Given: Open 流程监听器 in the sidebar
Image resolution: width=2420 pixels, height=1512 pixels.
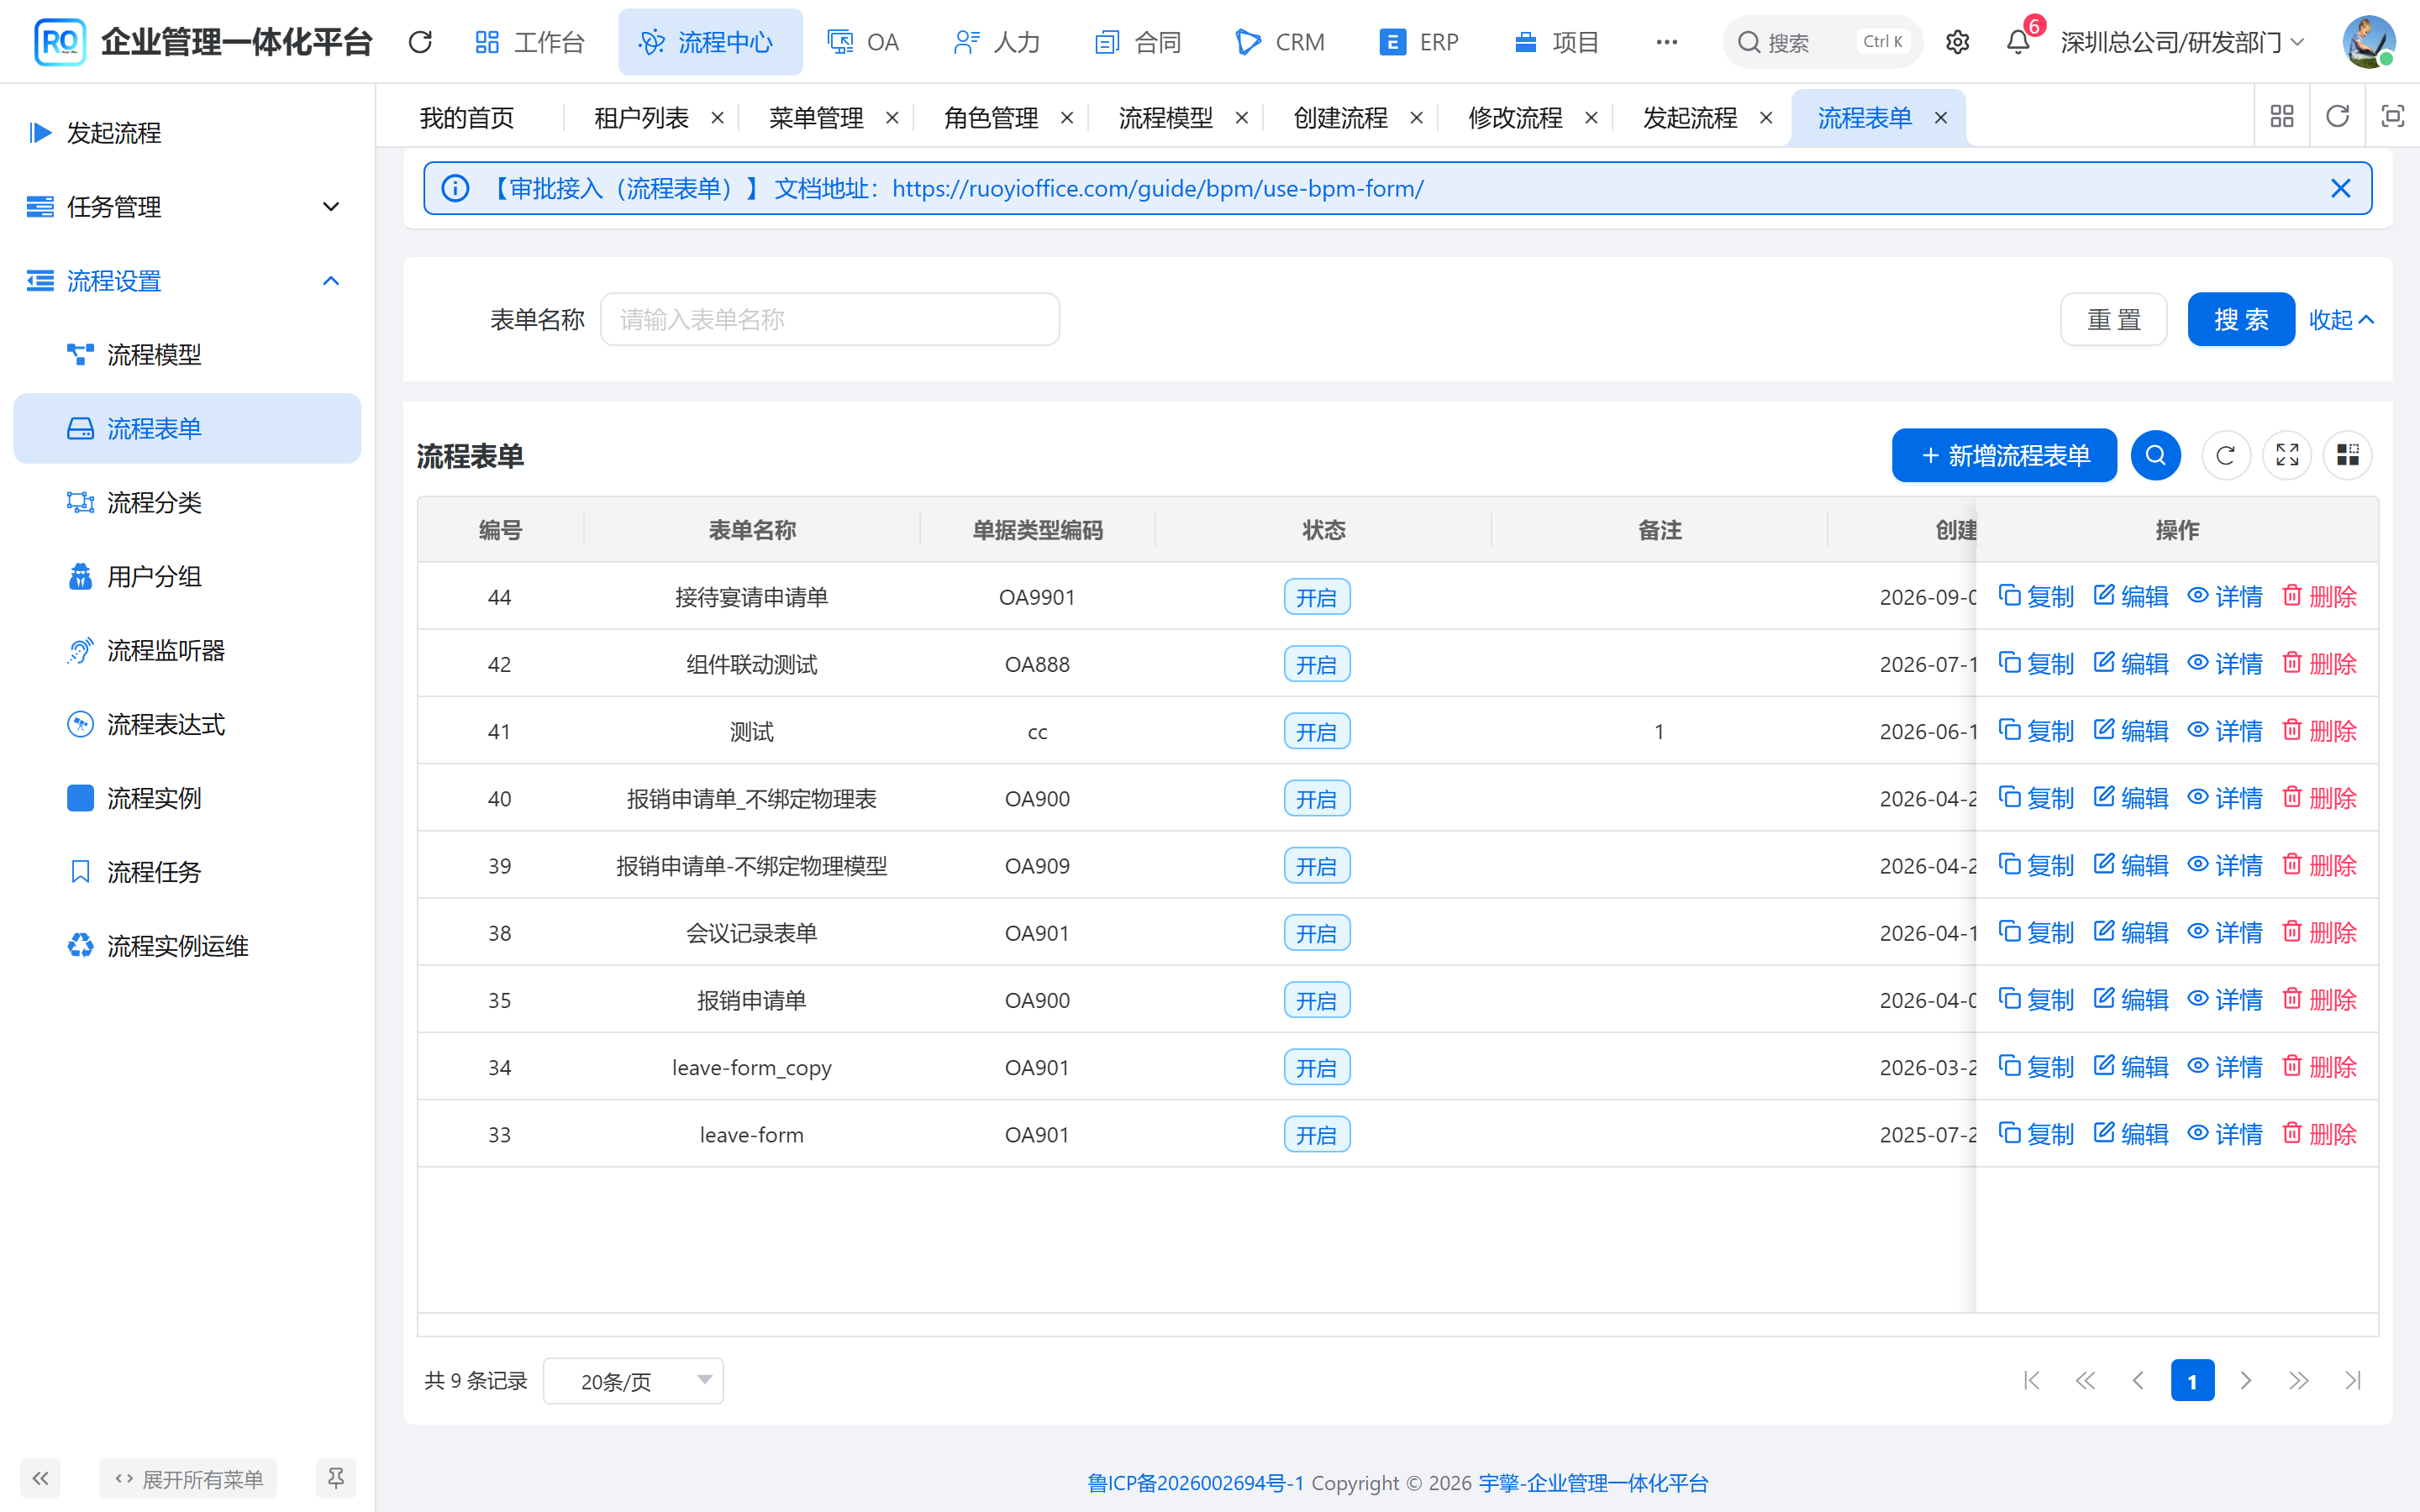Looking at the screenshot, I should pos(187,650).
